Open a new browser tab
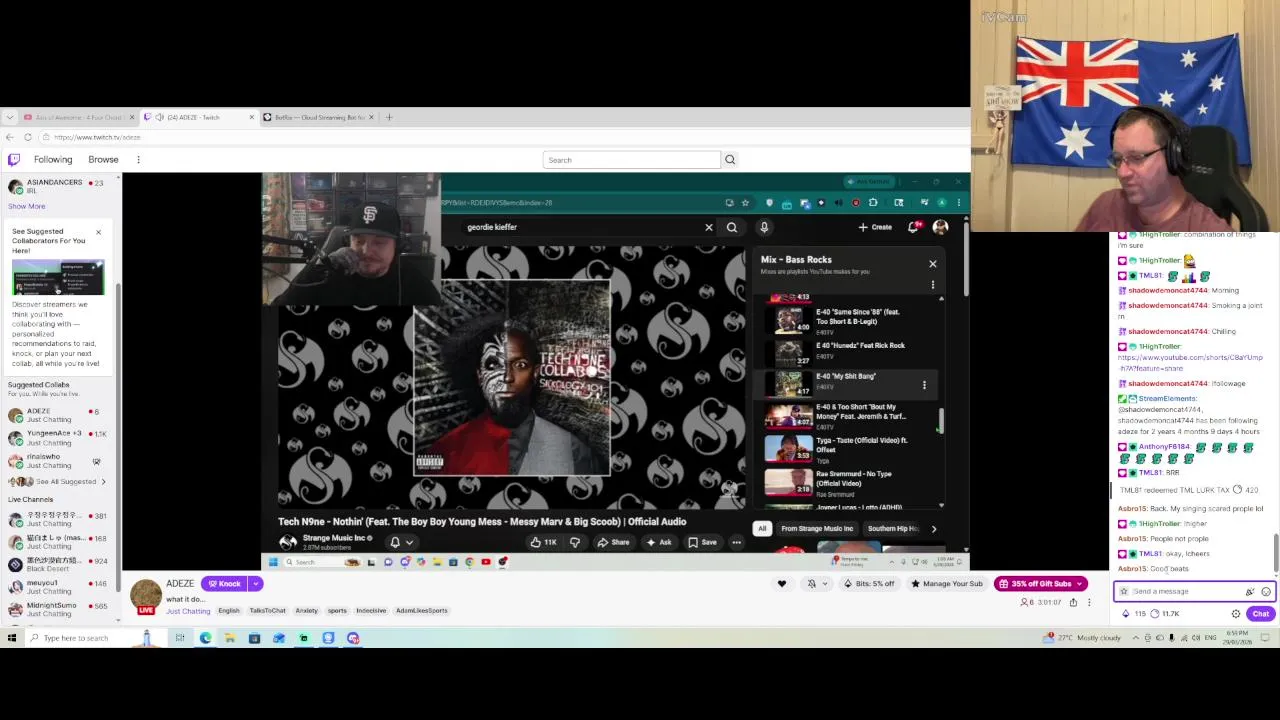Image resolution: width=1280 pixels, height=720 pixels. (x=389, y=117)
